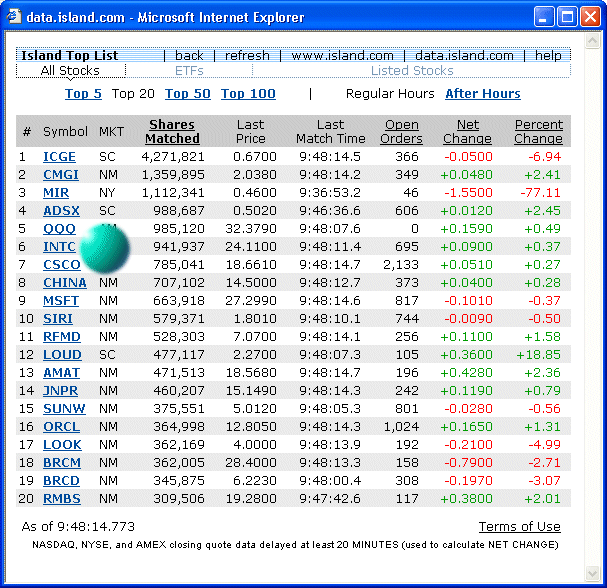The height and width of the screenshot is (588, 607).
Task: Click the Last Price column header
Action: coord(251,131)
